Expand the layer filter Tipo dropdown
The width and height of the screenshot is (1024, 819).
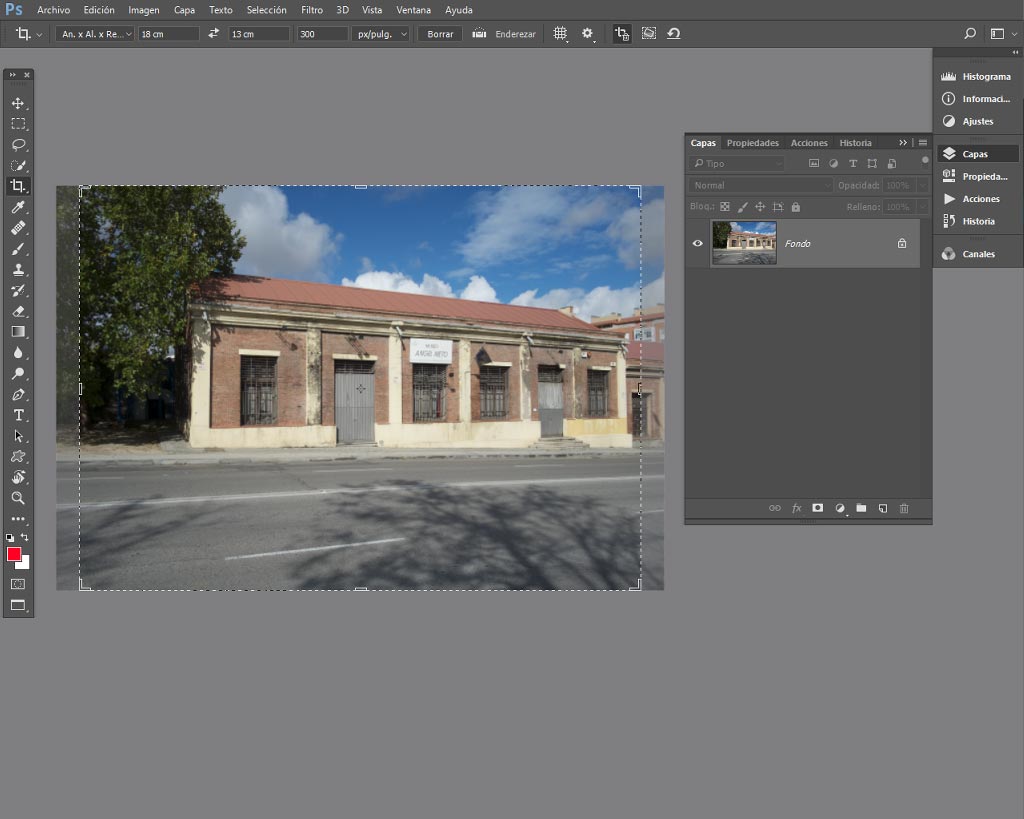click(x=736, y=163)
